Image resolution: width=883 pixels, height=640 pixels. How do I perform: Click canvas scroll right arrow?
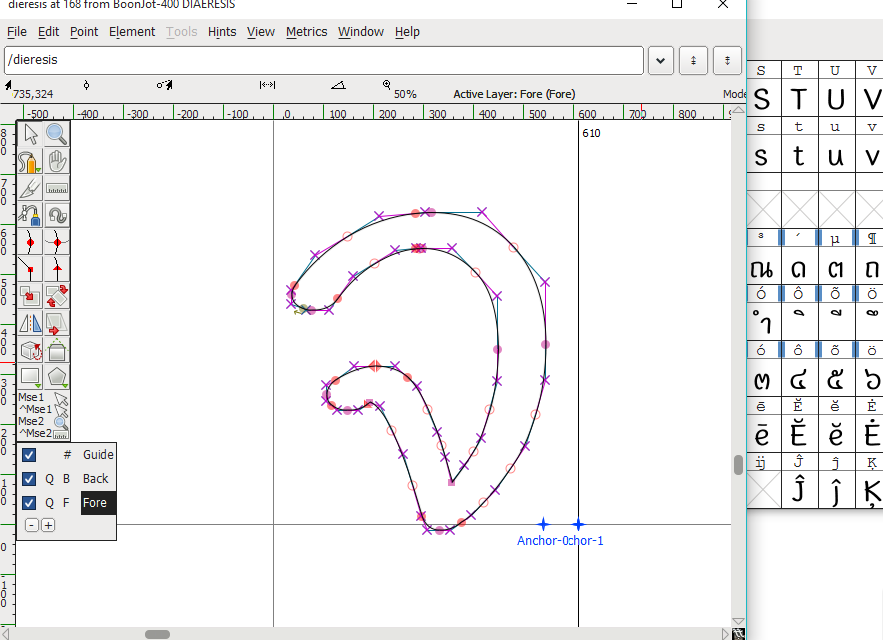click(x=725, y=634)
